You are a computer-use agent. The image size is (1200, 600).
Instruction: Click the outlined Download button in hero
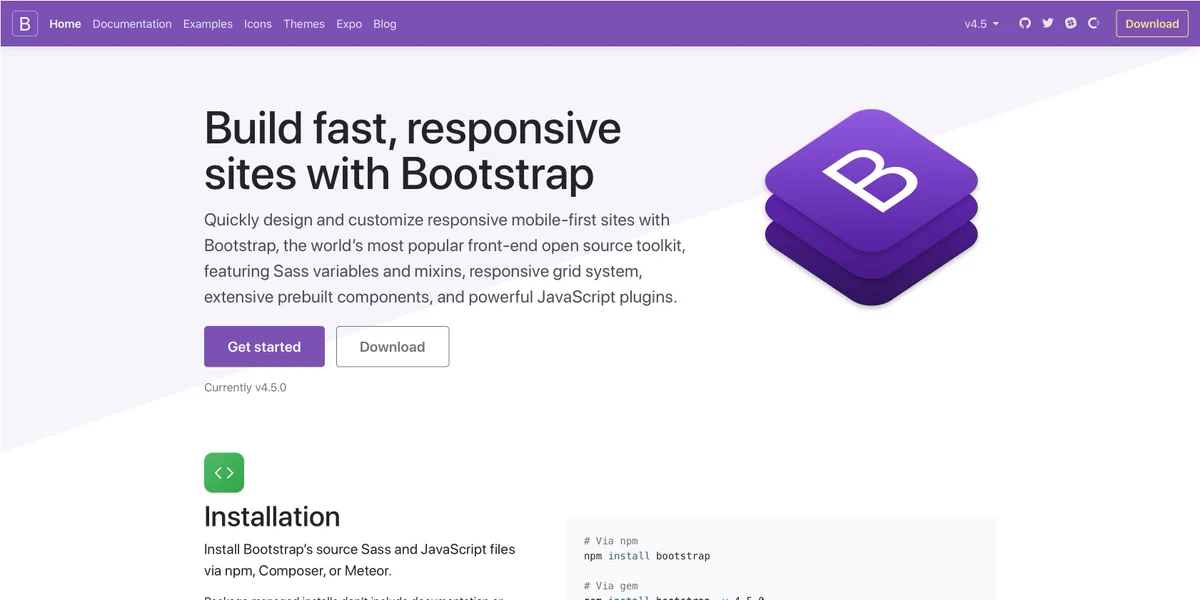point(392,346)
